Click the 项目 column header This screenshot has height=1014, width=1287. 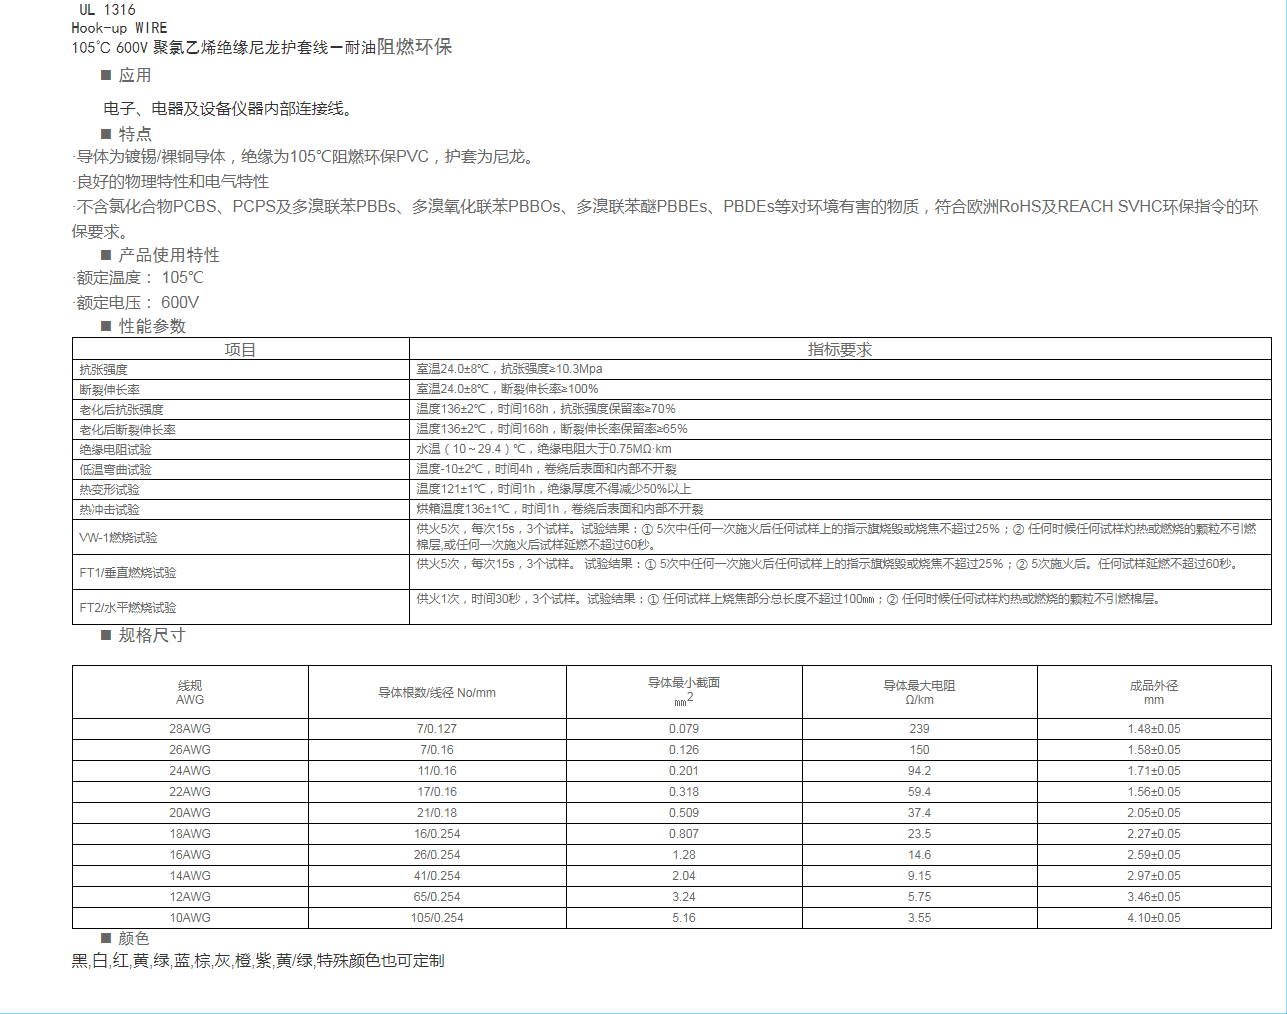240,349
